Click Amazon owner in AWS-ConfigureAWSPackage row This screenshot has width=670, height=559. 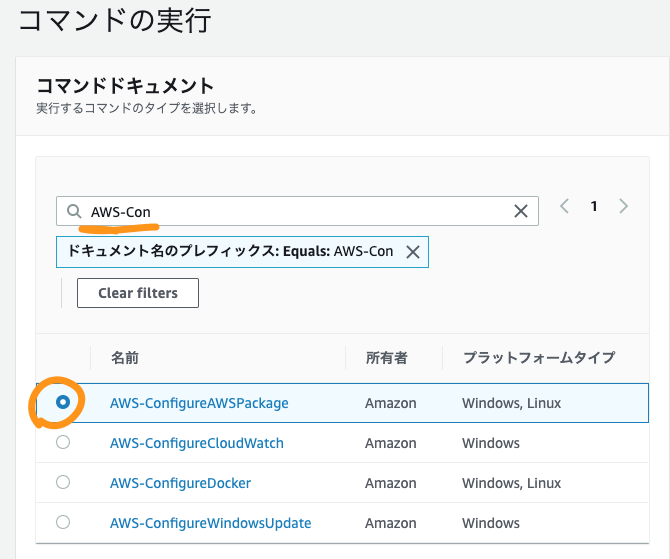(391, 403)
